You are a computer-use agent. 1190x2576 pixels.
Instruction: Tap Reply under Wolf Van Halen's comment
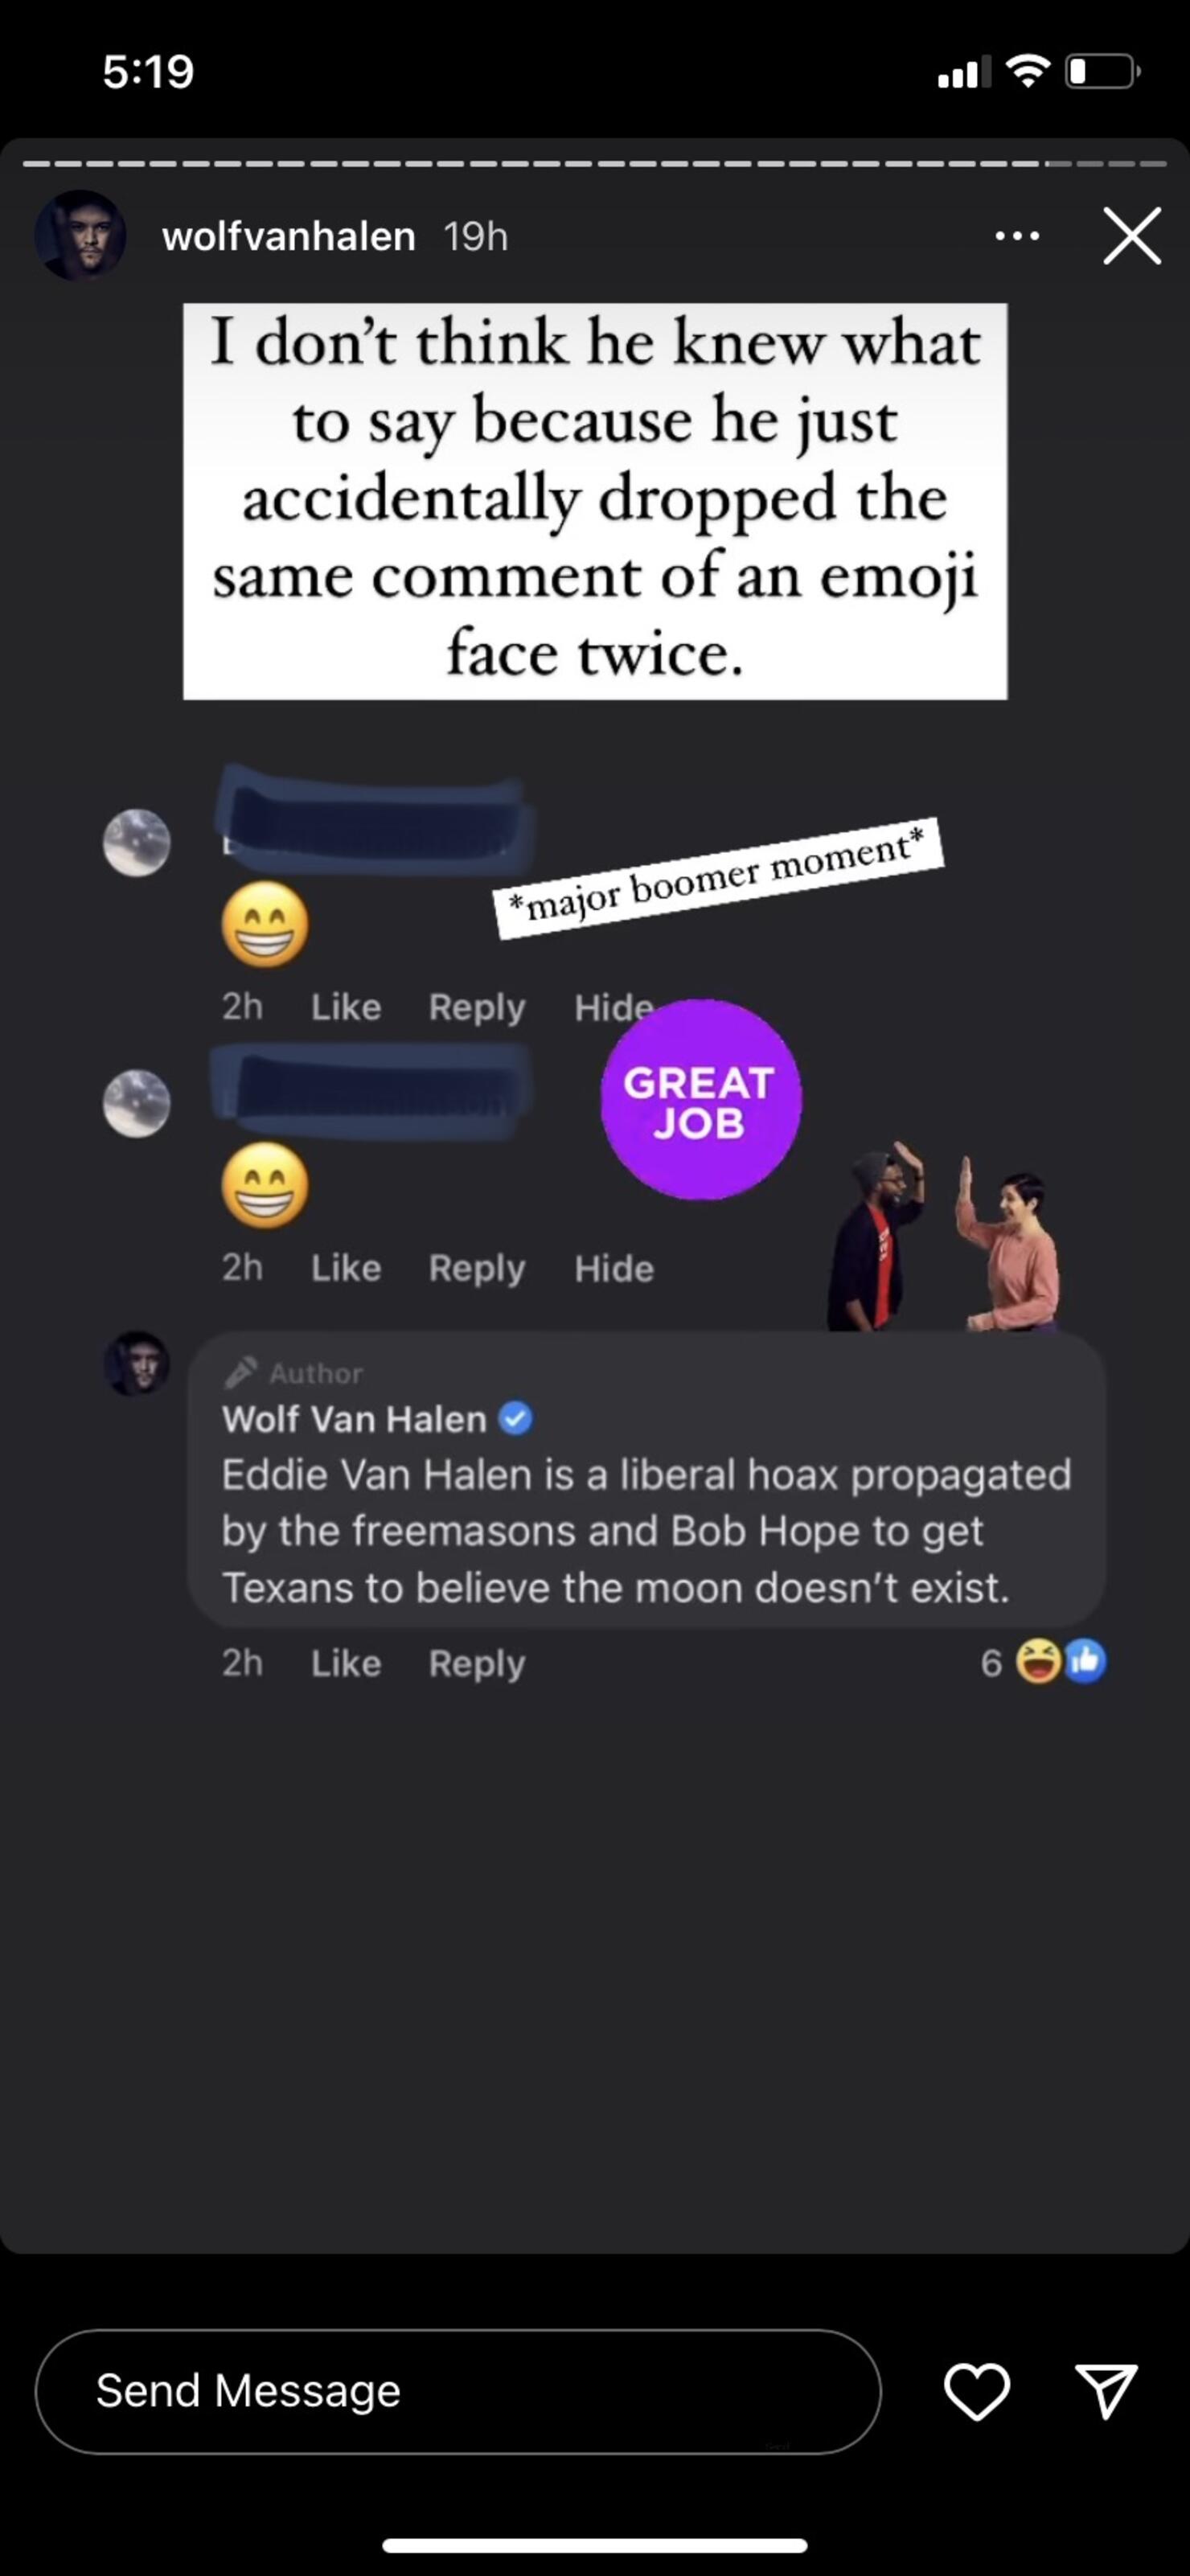[x=477, y=1664]
